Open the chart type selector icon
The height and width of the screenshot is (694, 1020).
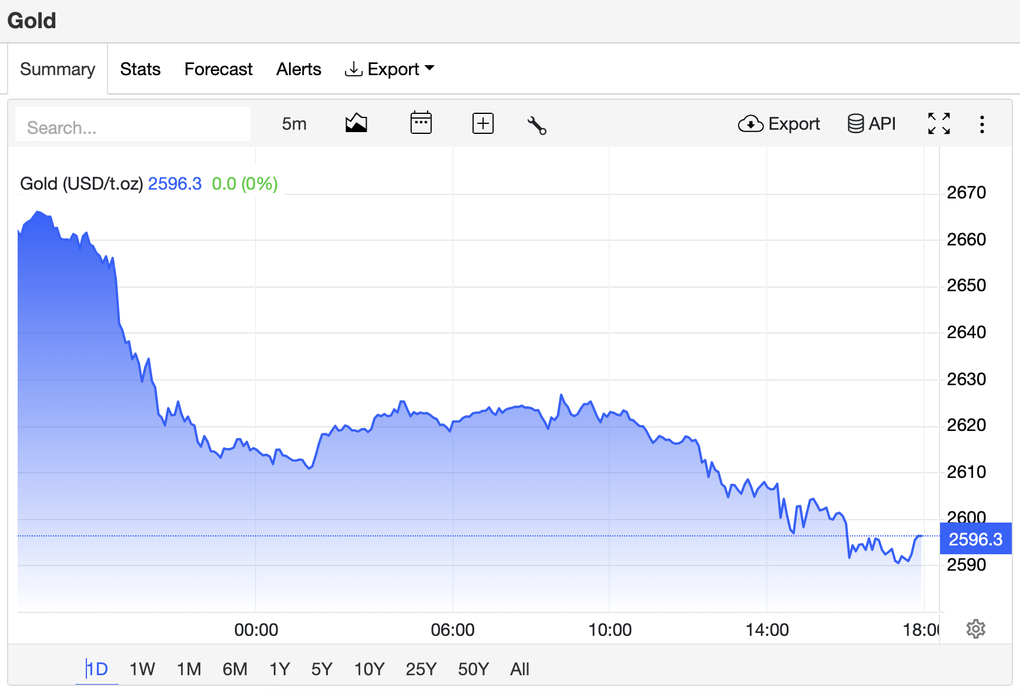click(x=356, y=123)
